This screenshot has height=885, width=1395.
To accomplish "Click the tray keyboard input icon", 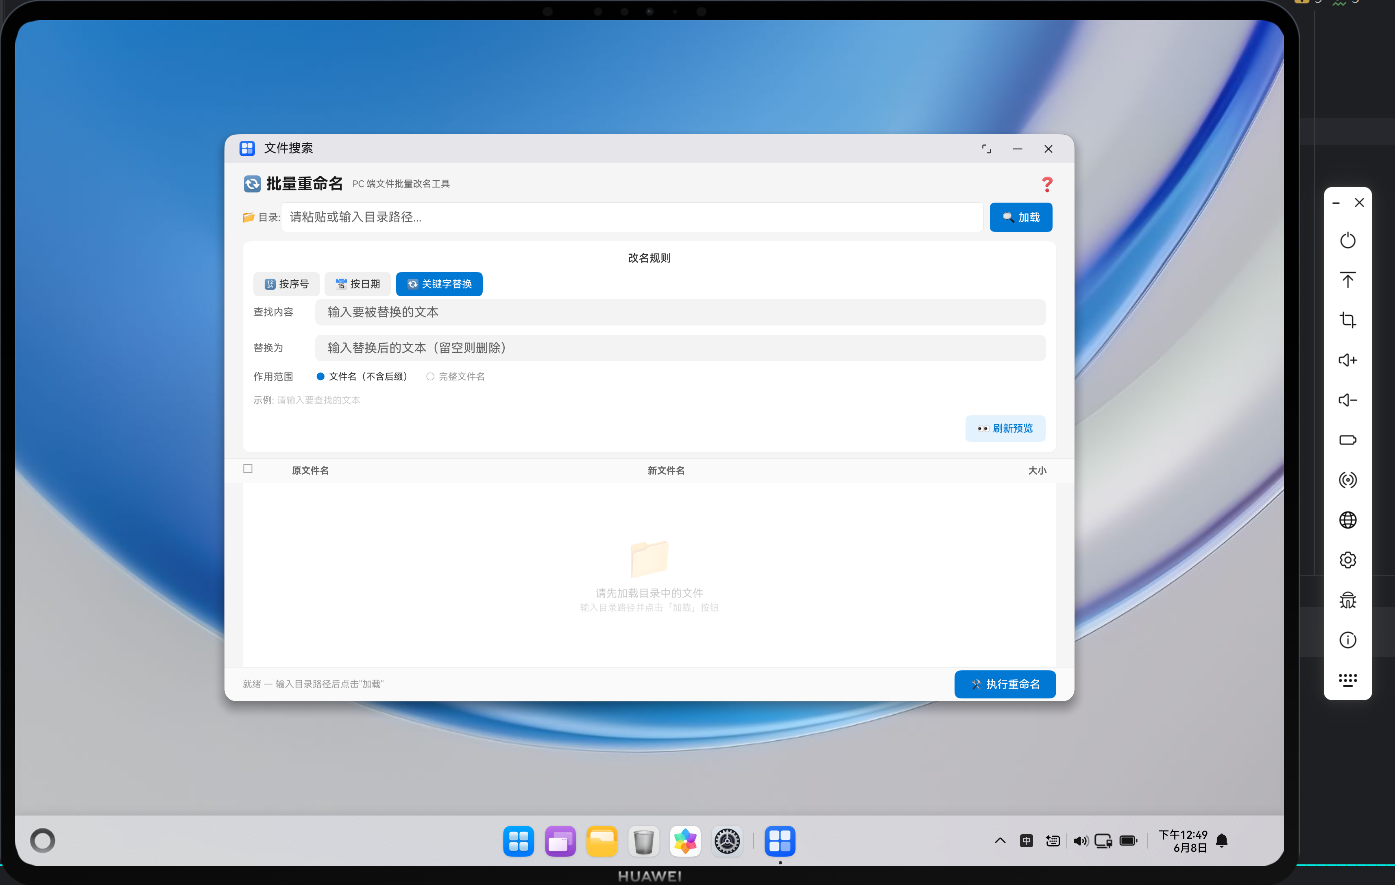I will click(1053, 841).
